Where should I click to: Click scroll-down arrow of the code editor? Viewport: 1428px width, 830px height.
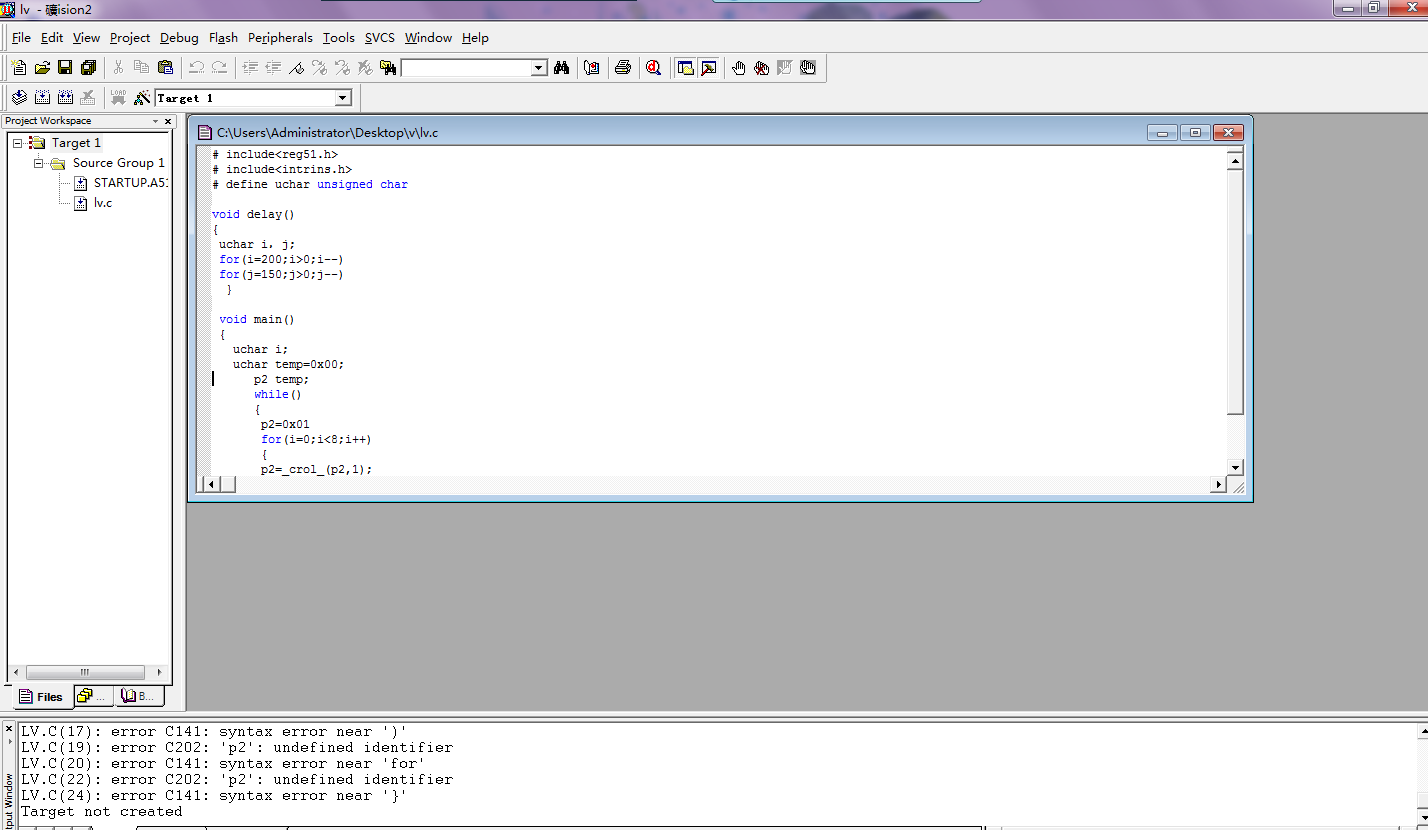(1235, 468)
